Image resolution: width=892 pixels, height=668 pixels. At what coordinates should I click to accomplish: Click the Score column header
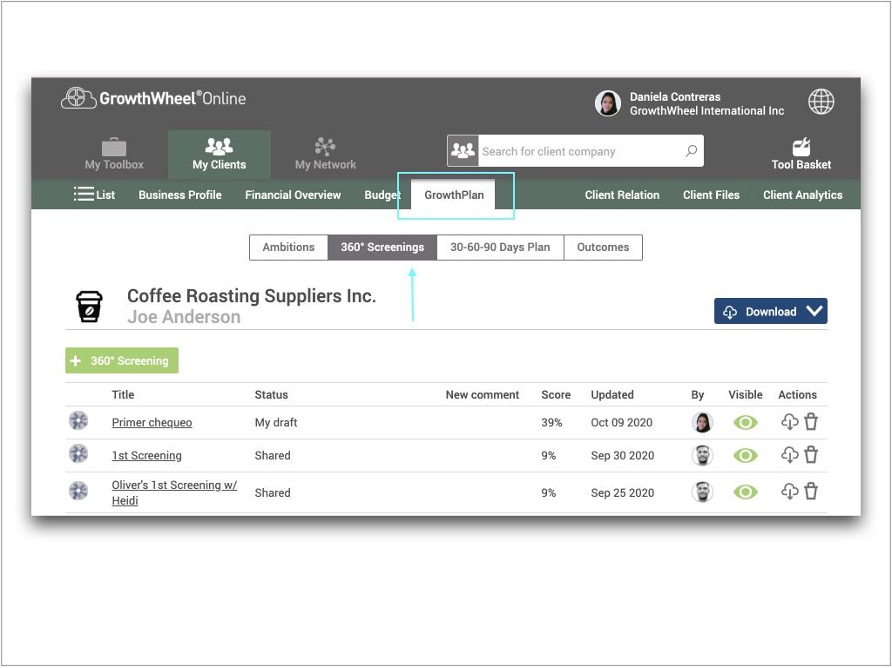[556, 394]
